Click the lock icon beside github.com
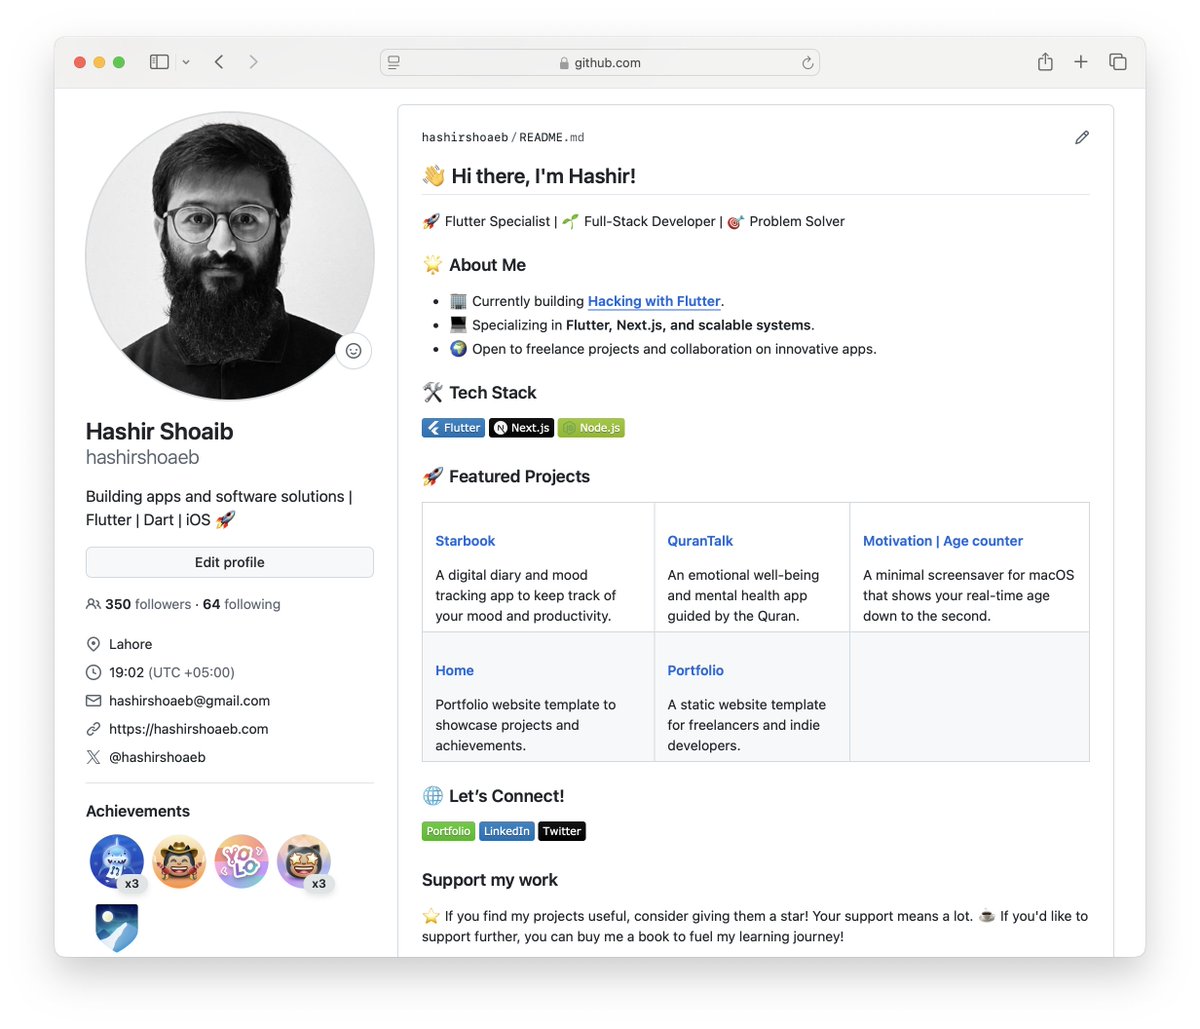 pos(564,63)
